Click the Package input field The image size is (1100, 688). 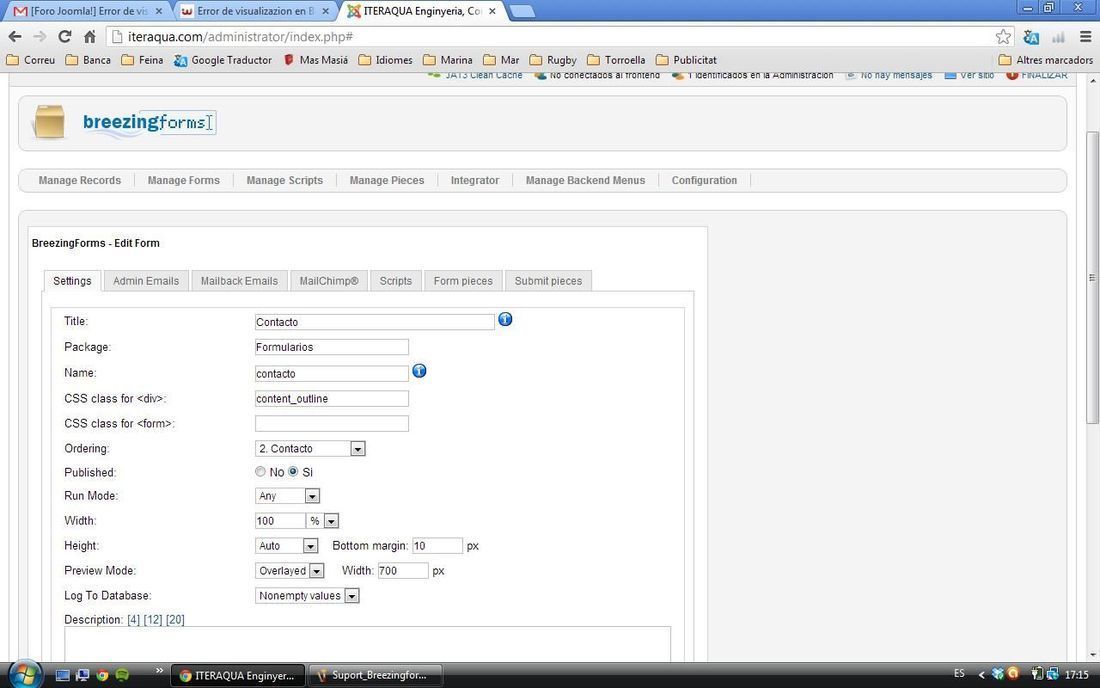[332, 347]
